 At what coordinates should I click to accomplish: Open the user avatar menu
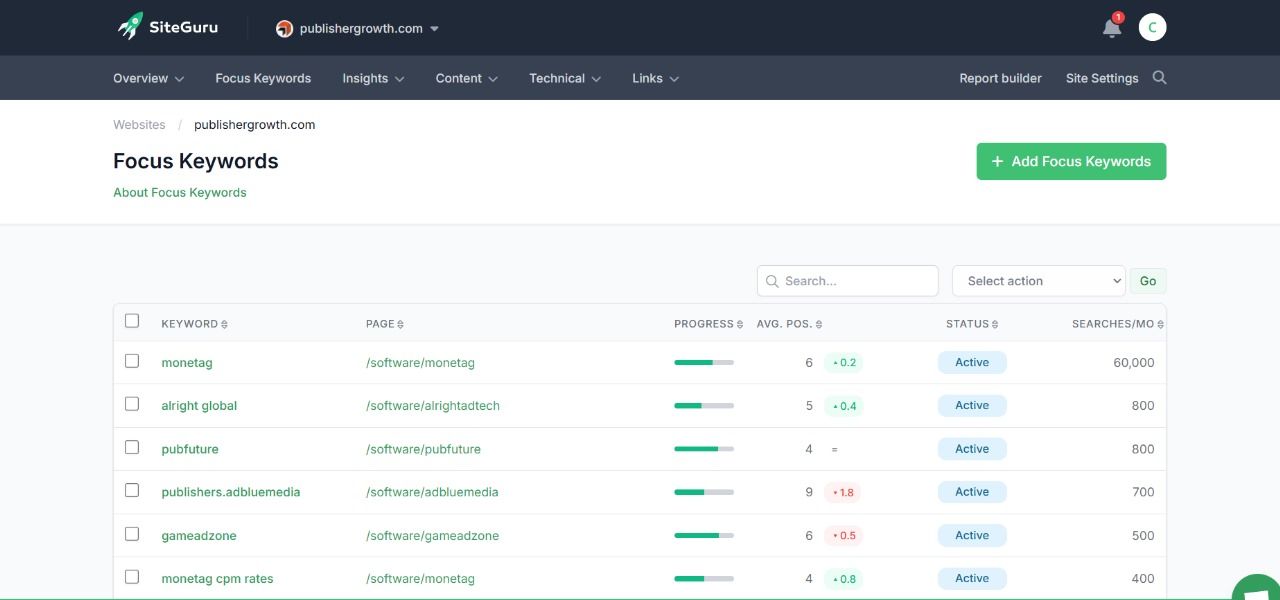pos(1152,28)
